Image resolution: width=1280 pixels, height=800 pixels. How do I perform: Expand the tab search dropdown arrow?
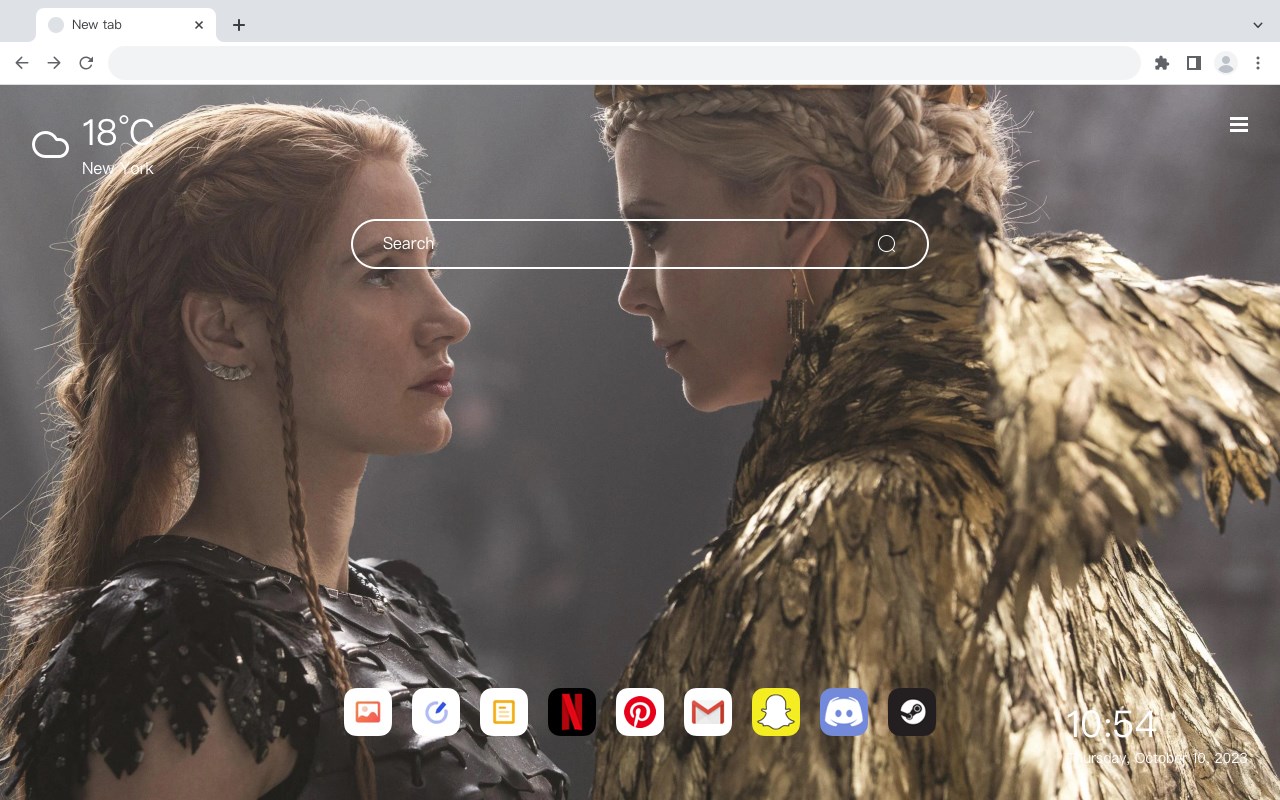(1258, 25)
